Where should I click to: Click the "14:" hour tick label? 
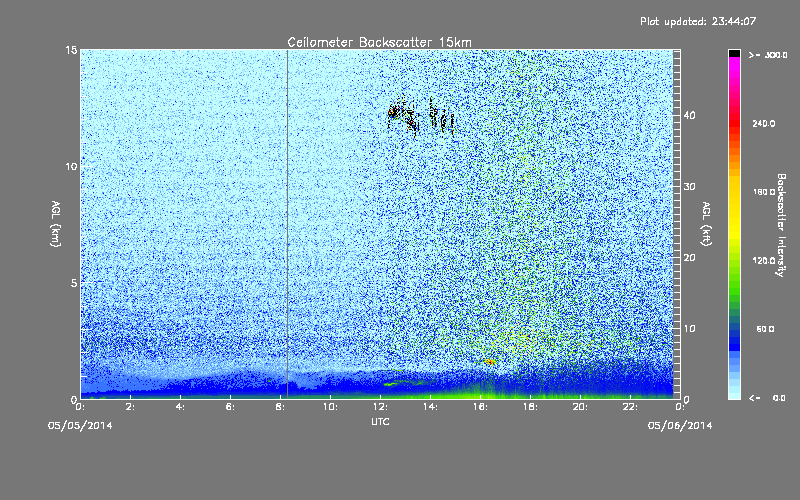[431, 407]
